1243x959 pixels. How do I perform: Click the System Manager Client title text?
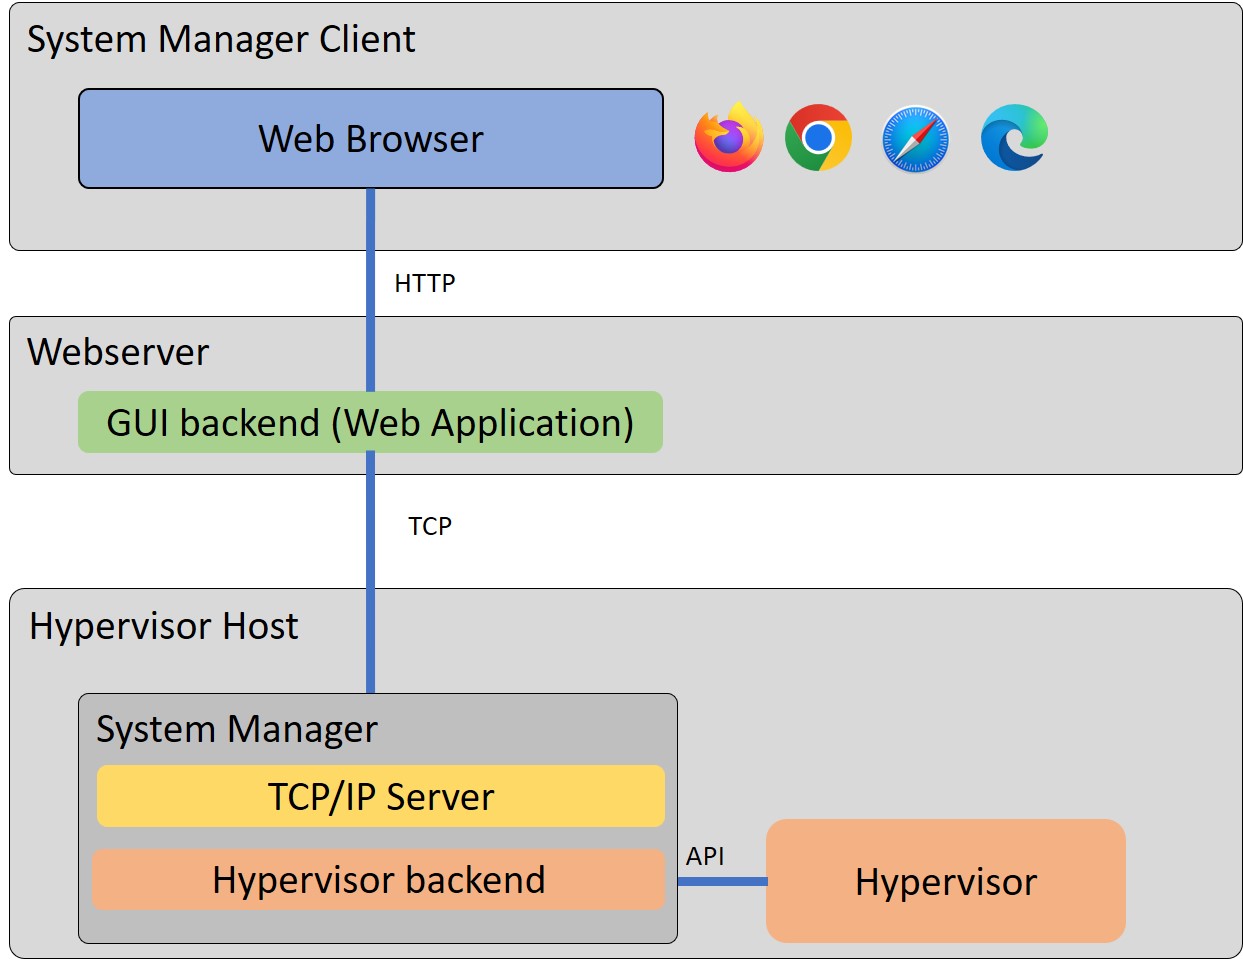pyautogui.click(x=220, y=40)
